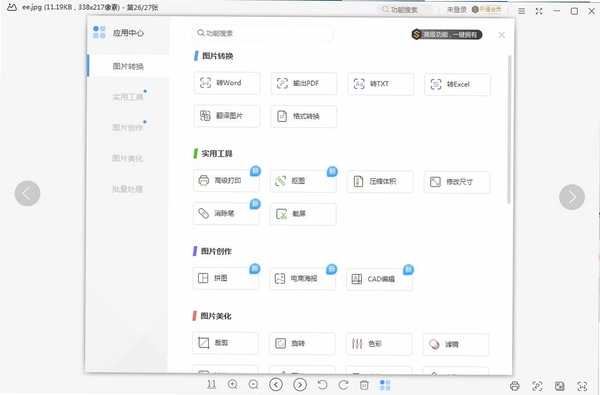The image size is (600, 395).
Task: Open the 拼图 tool
Action: 226,278
